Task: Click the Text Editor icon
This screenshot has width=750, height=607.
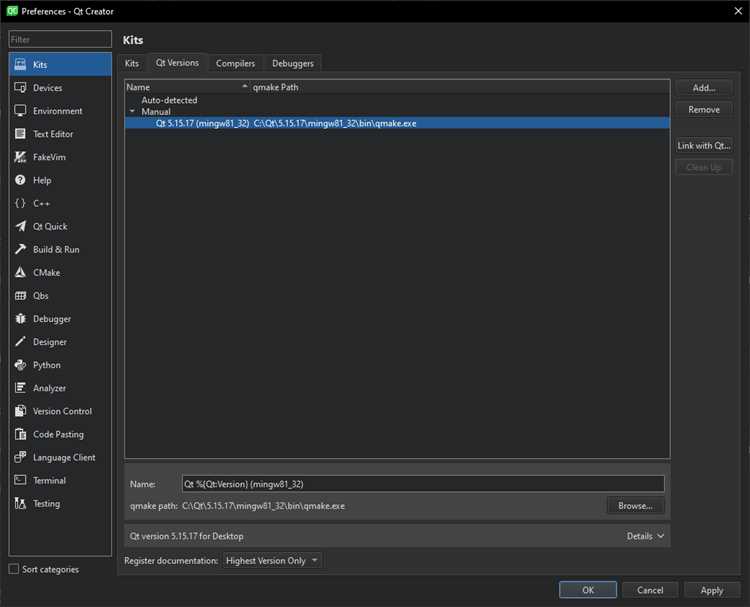Action: point(20,133)
